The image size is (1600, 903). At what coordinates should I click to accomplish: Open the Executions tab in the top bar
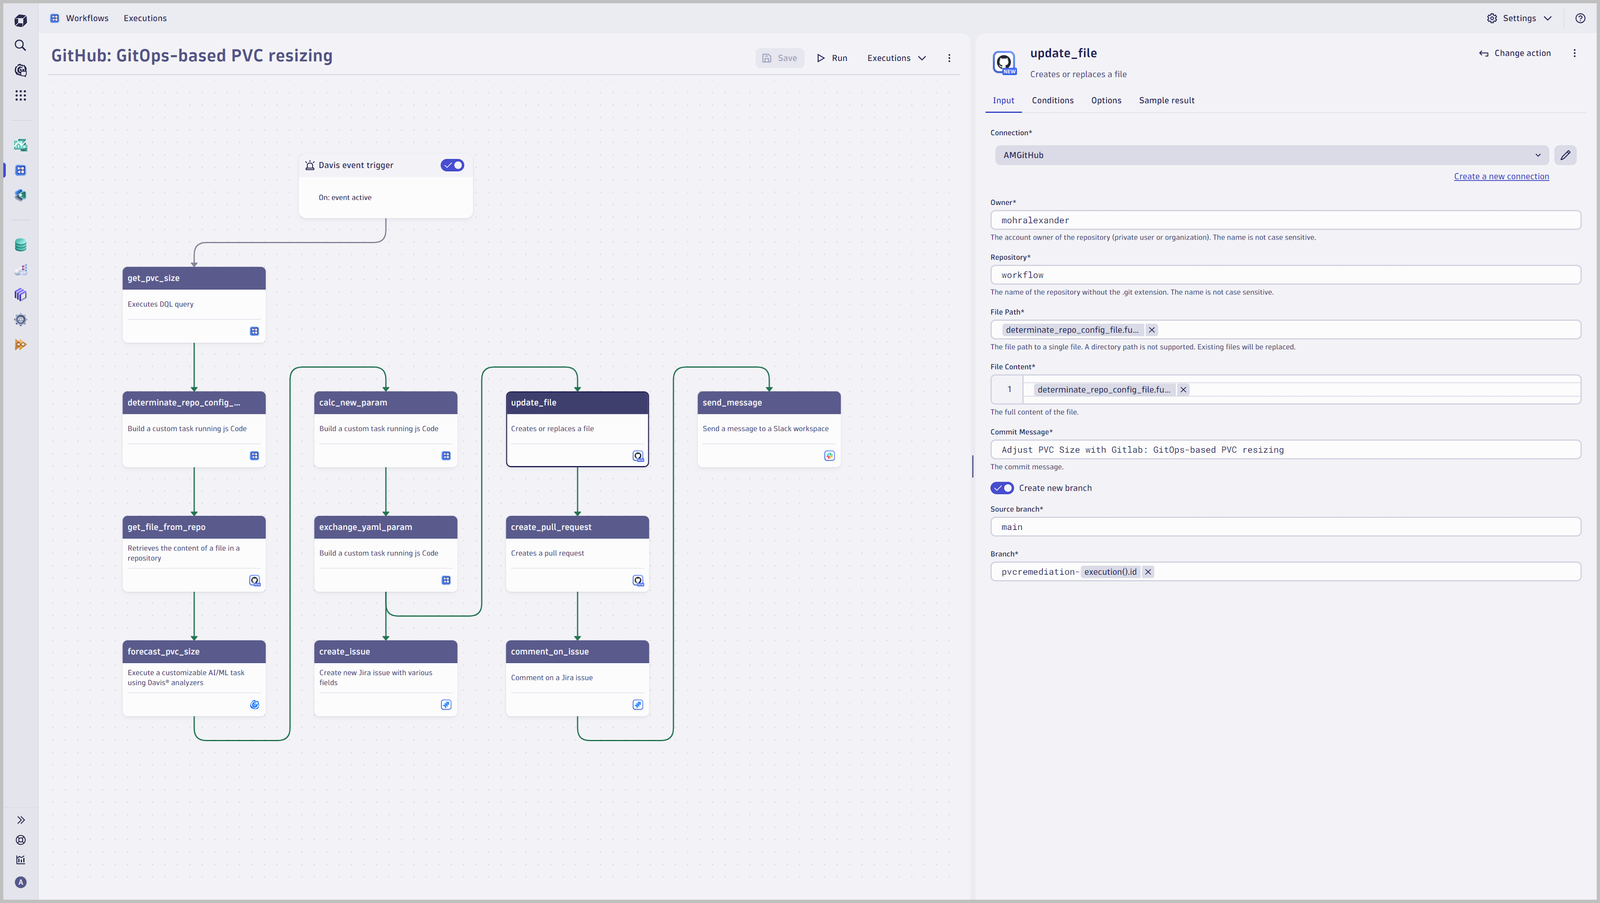tap(145, 18)
